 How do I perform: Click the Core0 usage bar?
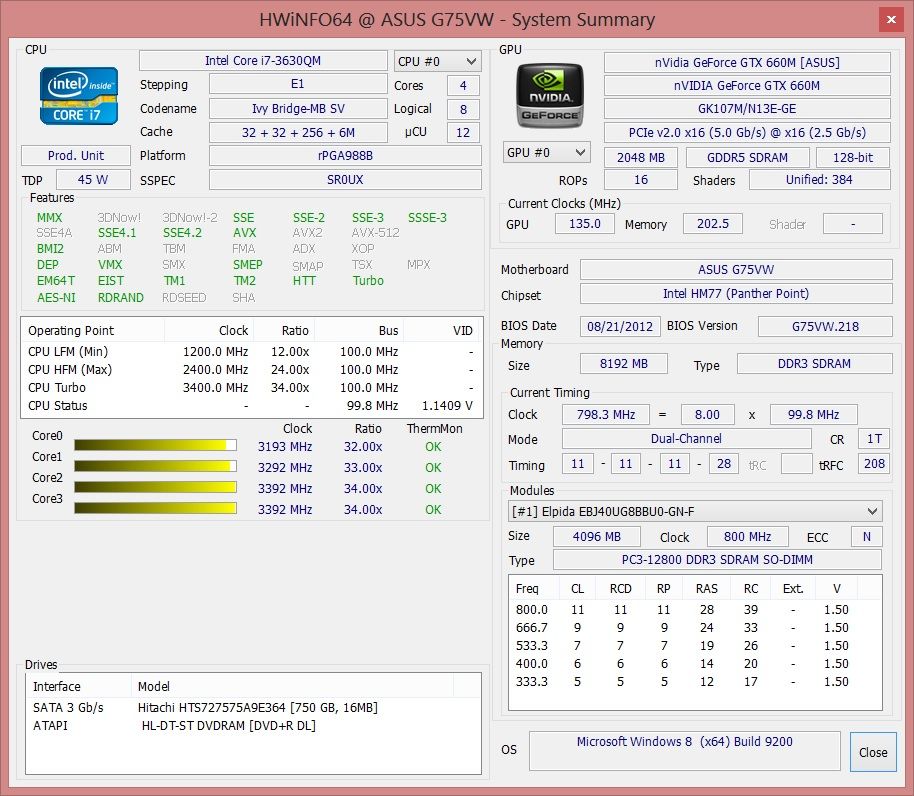click(155, 445)
